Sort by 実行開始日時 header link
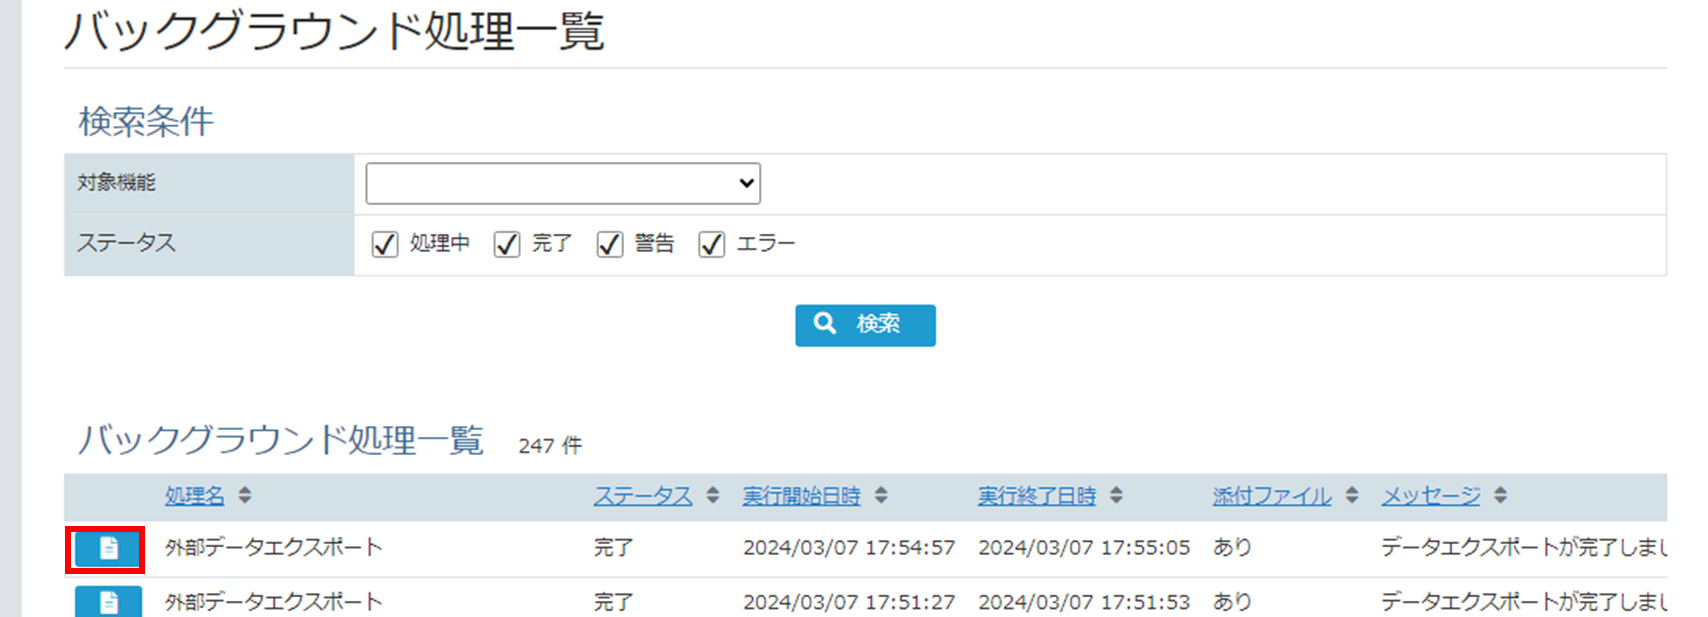 (x=801, y=496)
